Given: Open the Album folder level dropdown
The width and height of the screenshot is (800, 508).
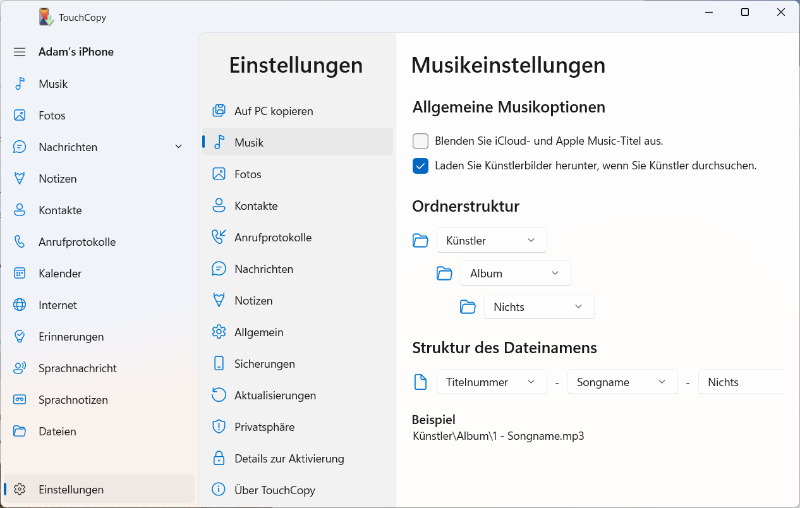Looking at the screenshot, I should point(515,273).
